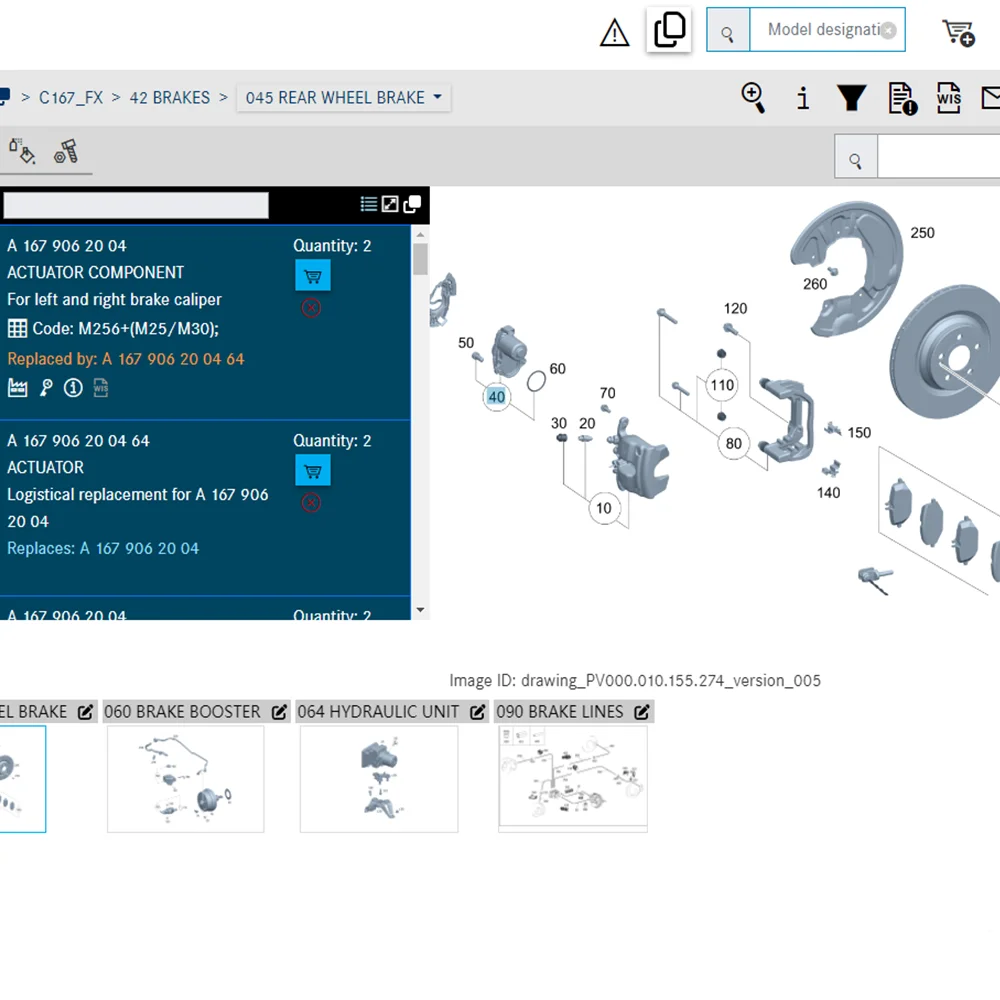The width and height of the screenshot is (1000, 1000).
Task: Click WIS document icon under ACTUATOR COMPONENT
Action: point(101,387)
